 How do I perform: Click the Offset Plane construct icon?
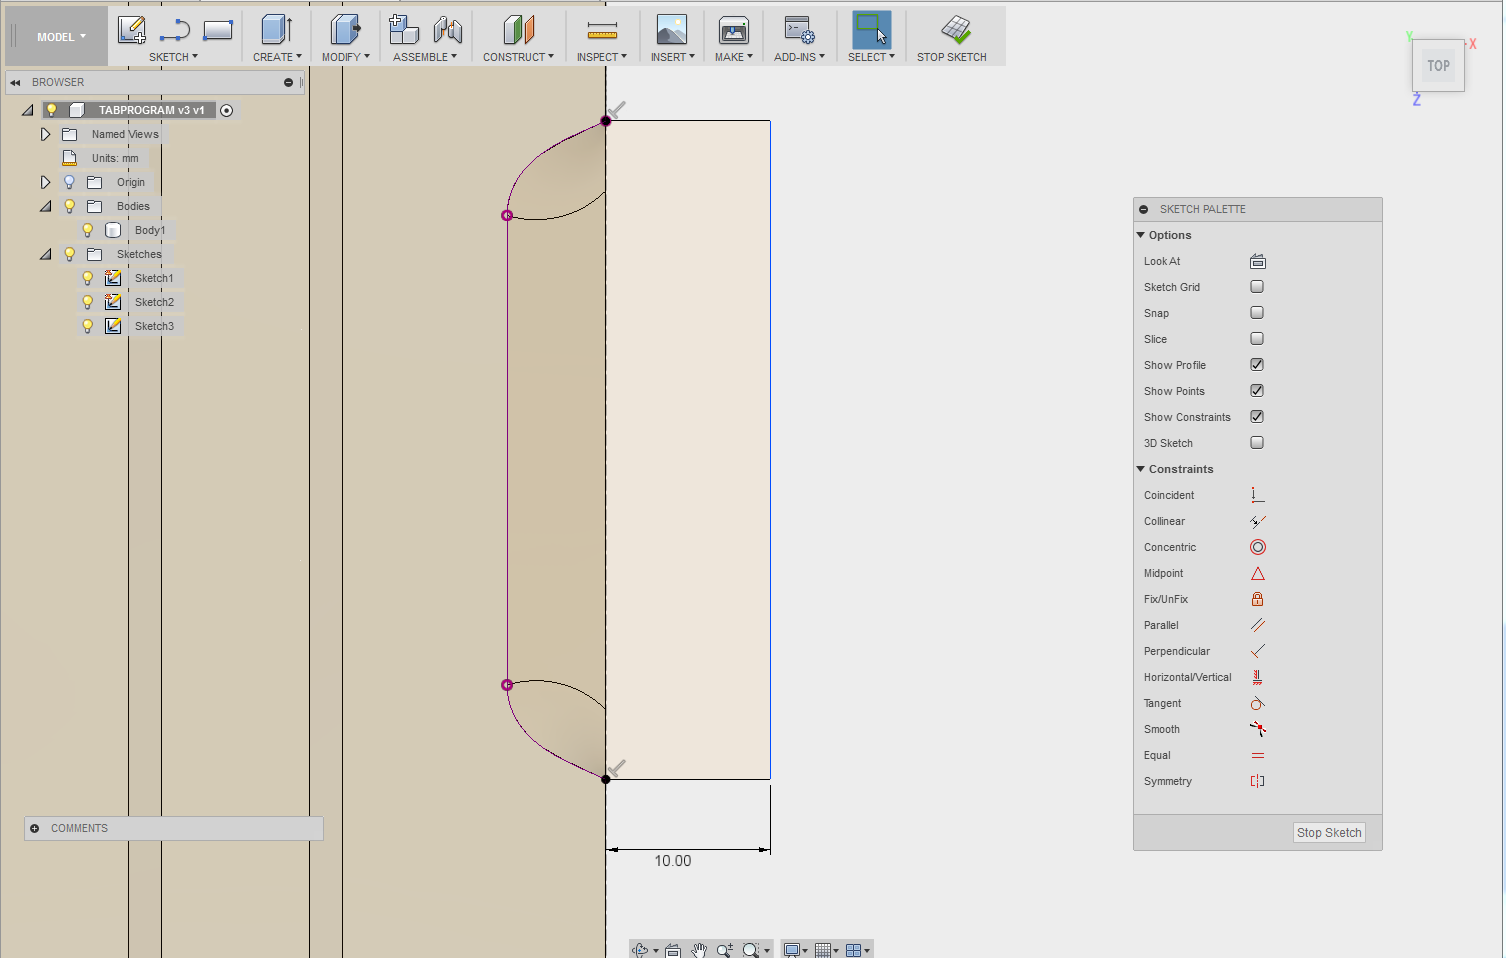[x=518, y=30]
